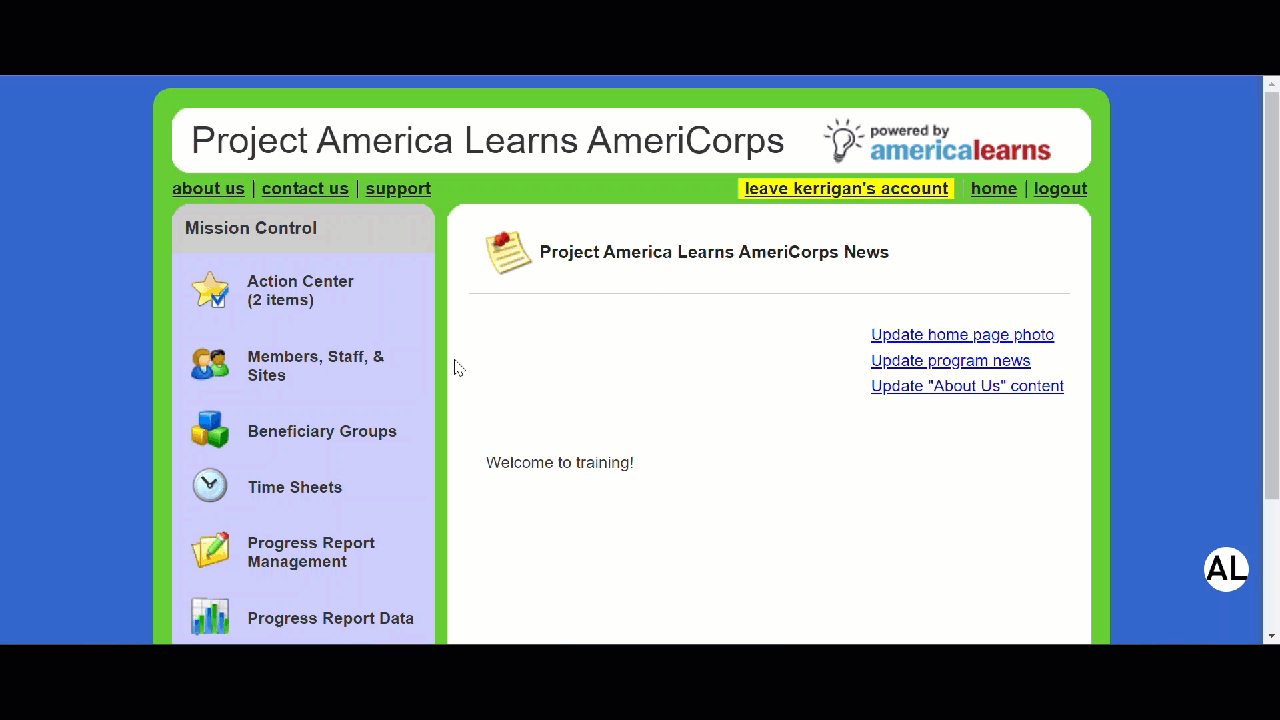Click the Beneficiary Groups colored blocks icon
Viewport: 1280px width, 720px height.
(x=210, y=430)
